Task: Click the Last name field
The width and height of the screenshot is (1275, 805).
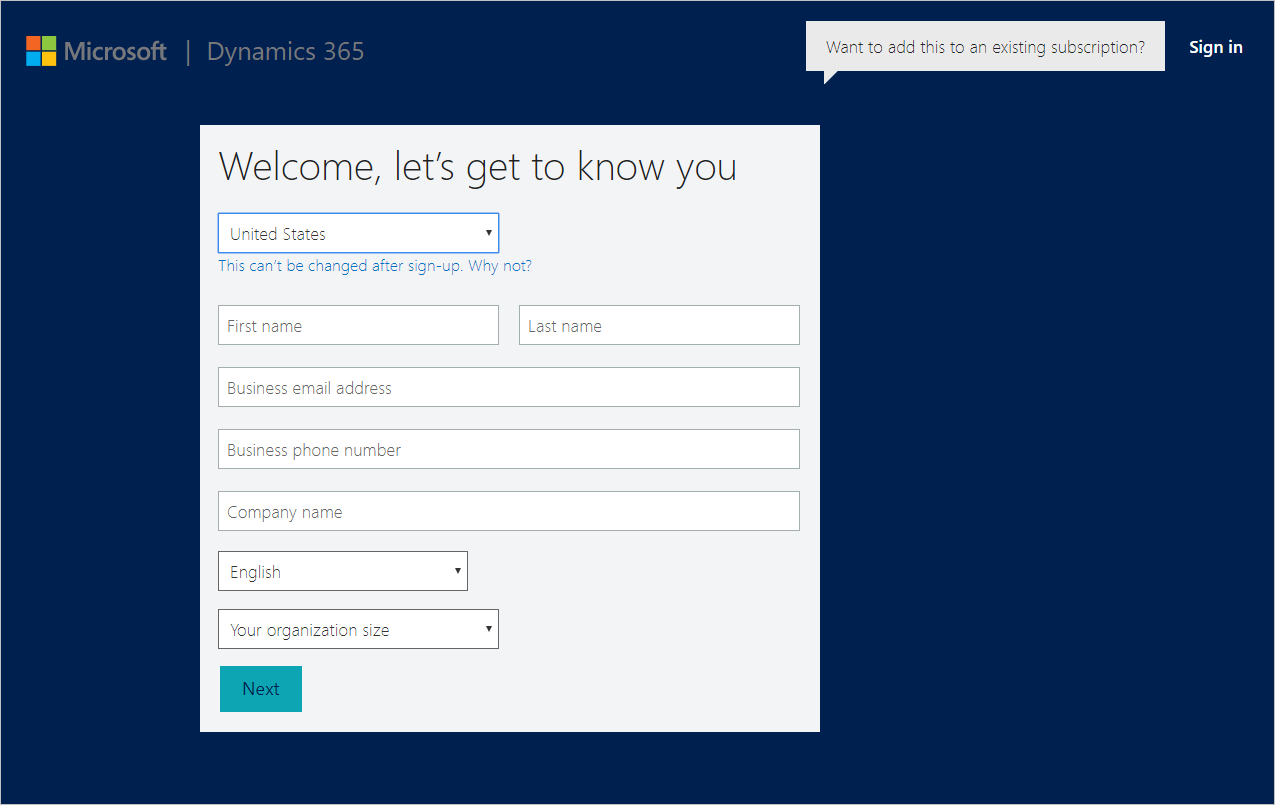Action: (658, 324)
